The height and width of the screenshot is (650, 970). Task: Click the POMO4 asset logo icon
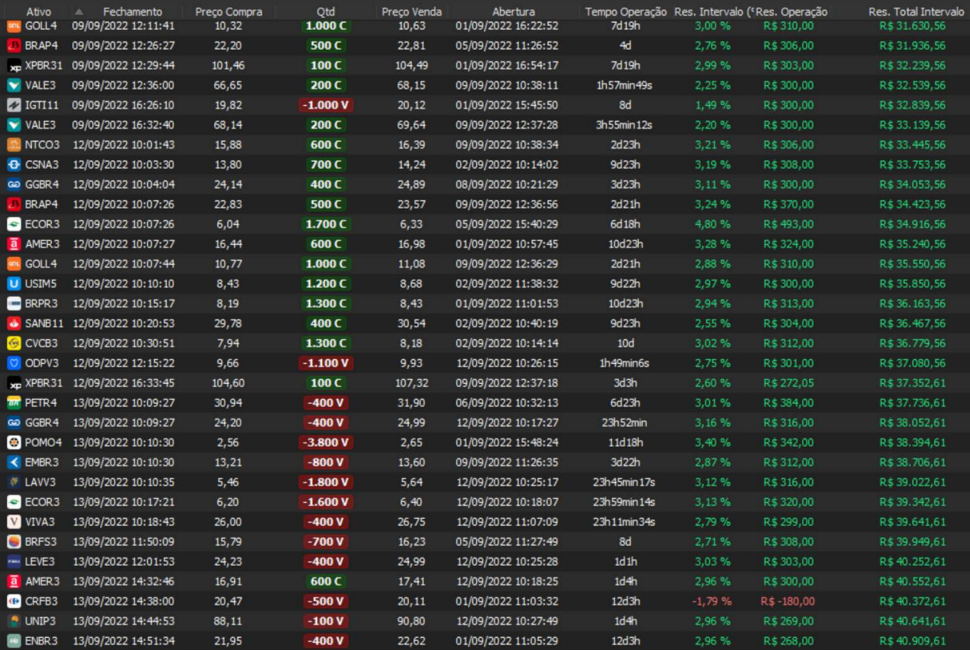point(14,442)
